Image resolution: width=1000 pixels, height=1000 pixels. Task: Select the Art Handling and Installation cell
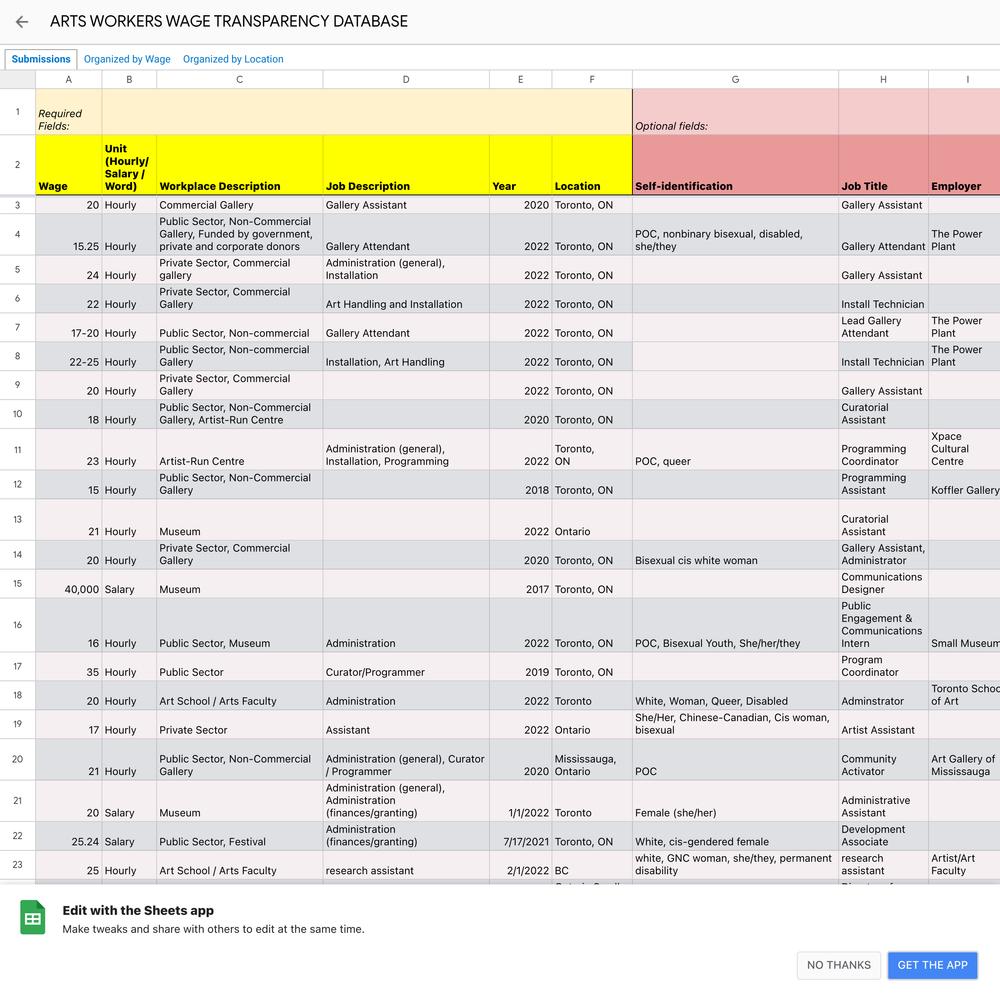(x=406, y=298)
